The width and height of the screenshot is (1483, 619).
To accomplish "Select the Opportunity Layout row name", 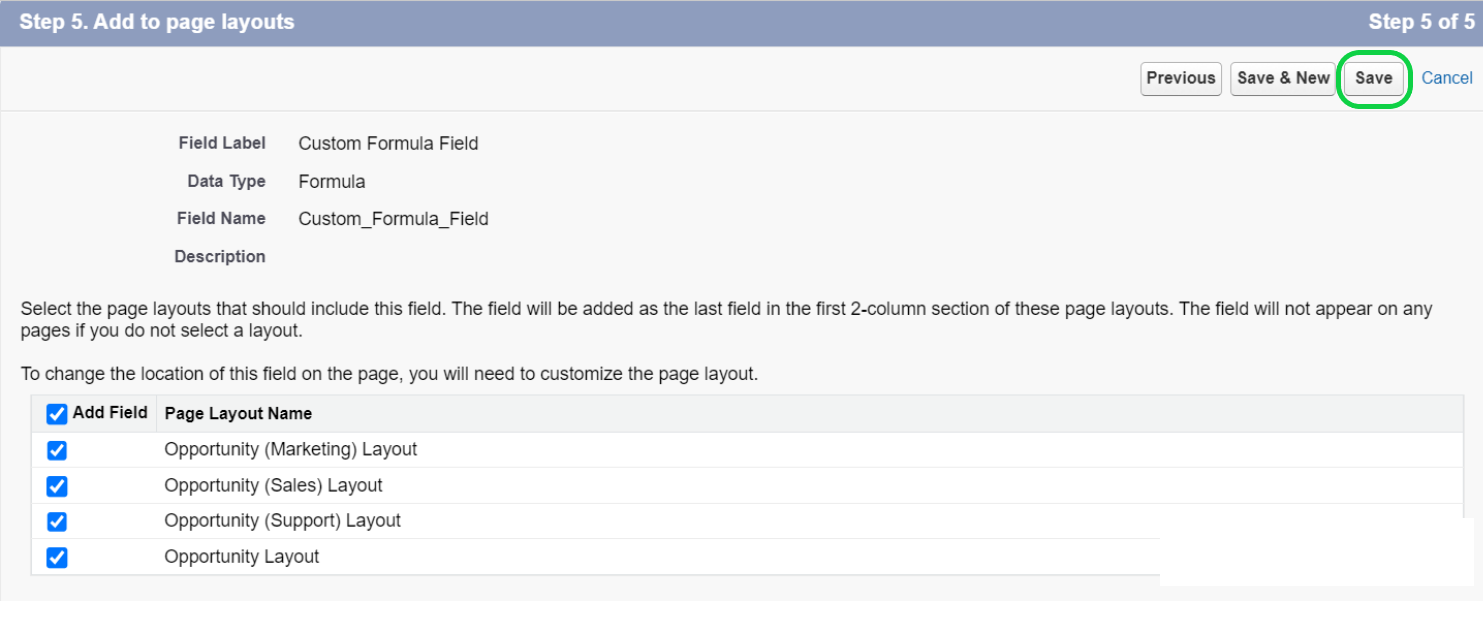I will pos(242,557).
